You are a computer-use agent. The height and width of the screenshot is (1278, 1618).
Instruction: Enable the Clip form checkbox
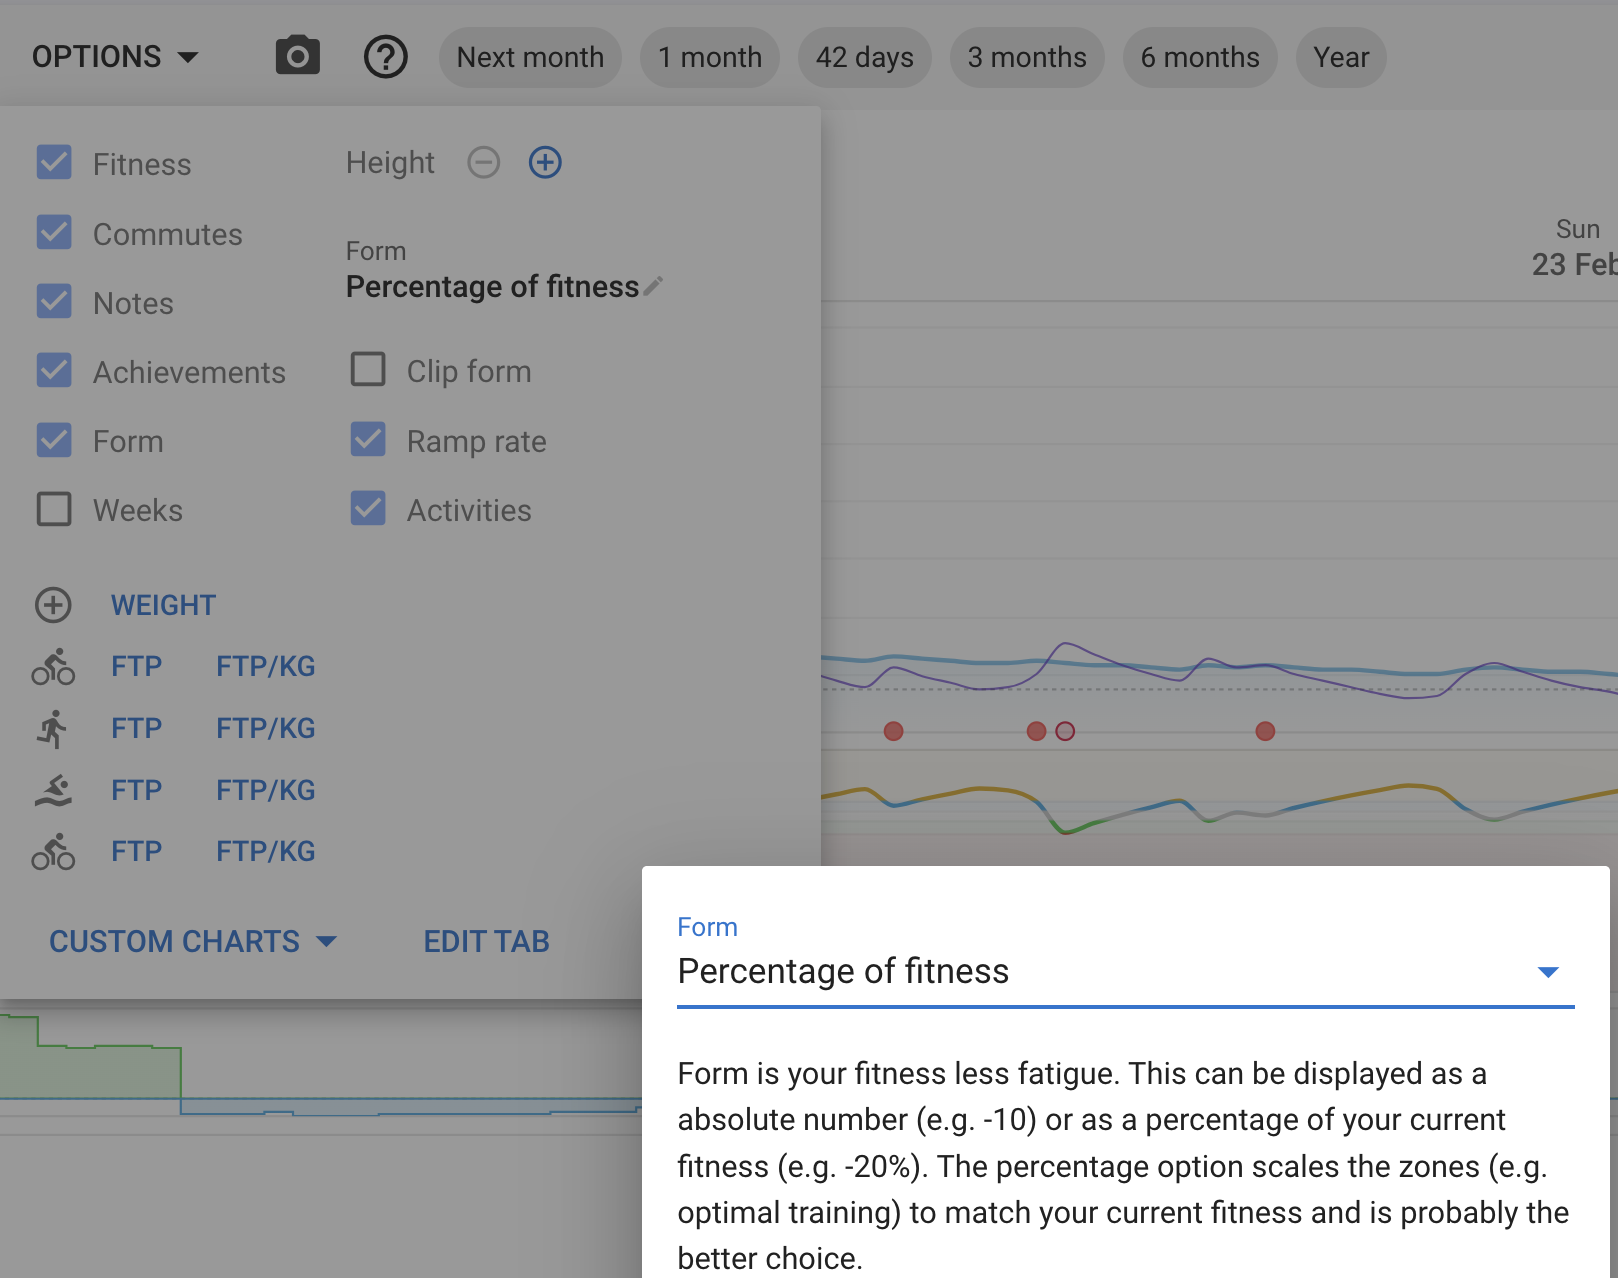point(368,369)
